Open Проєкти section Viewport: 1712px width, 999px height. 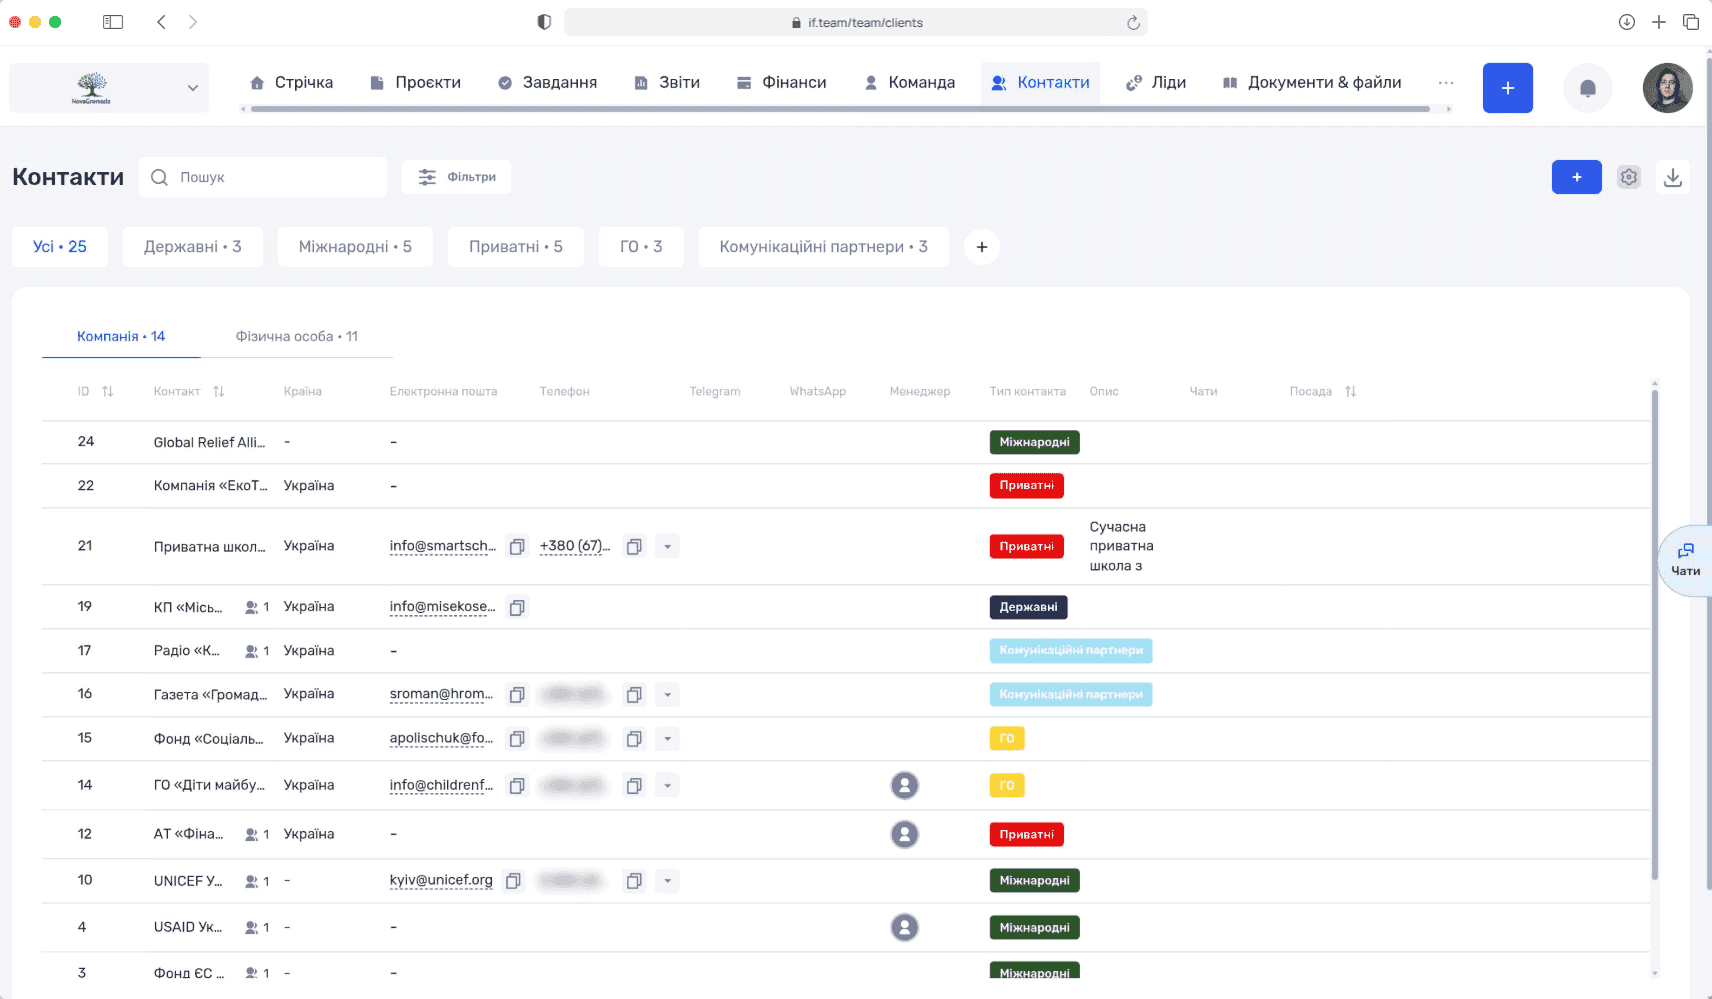(x=415, y=83)
